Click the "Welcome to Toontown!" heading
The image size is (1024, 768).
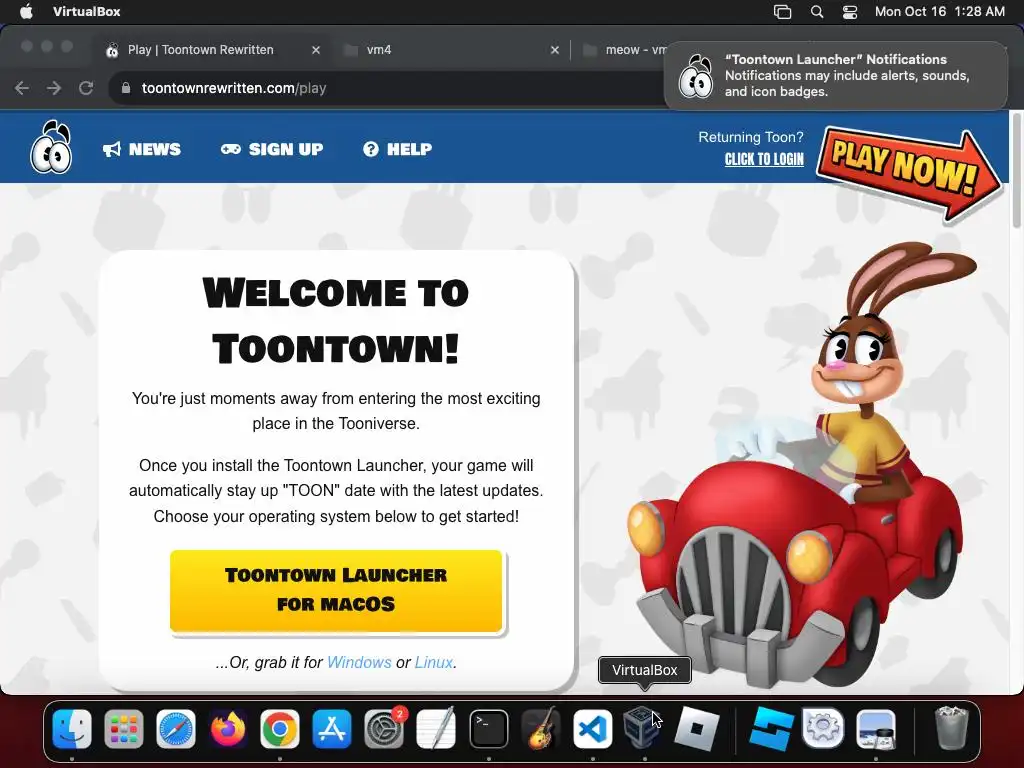coord(336,320)
